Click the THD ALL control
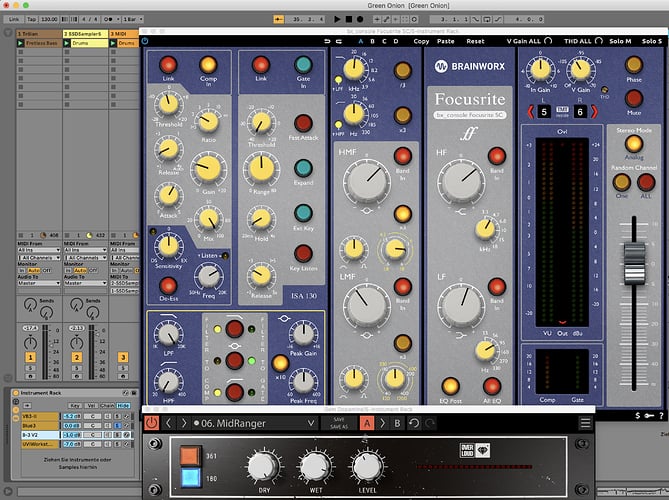The image size is (669, 500). 583,41
